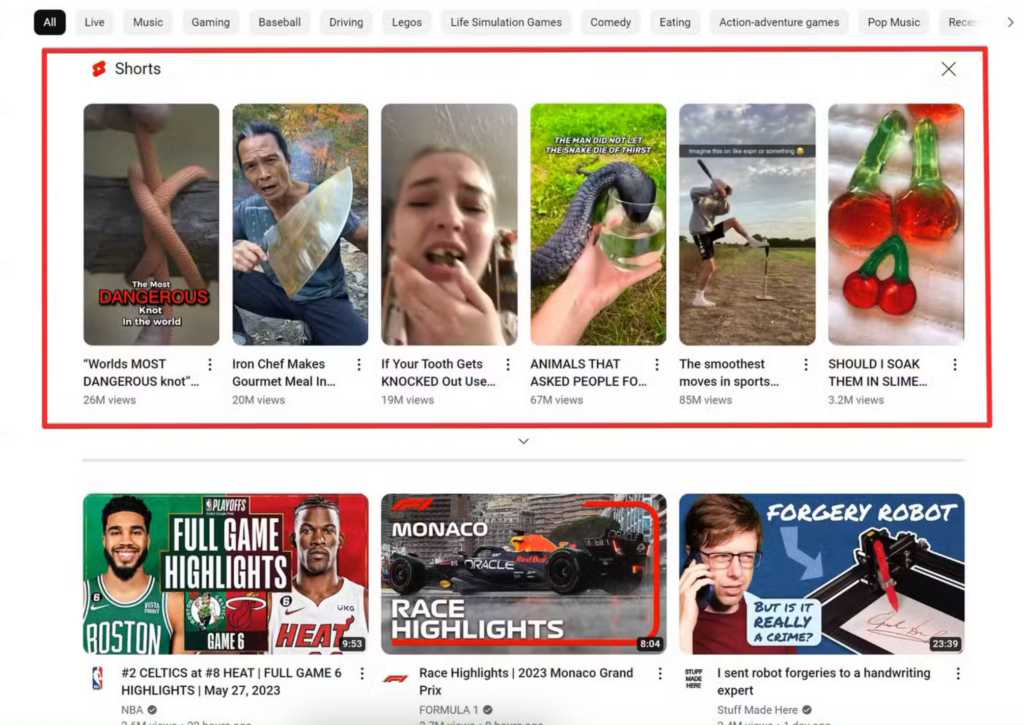Enable the Comedy content filter
Viewport: 1024px width, 725px height.
pos(610,21)
